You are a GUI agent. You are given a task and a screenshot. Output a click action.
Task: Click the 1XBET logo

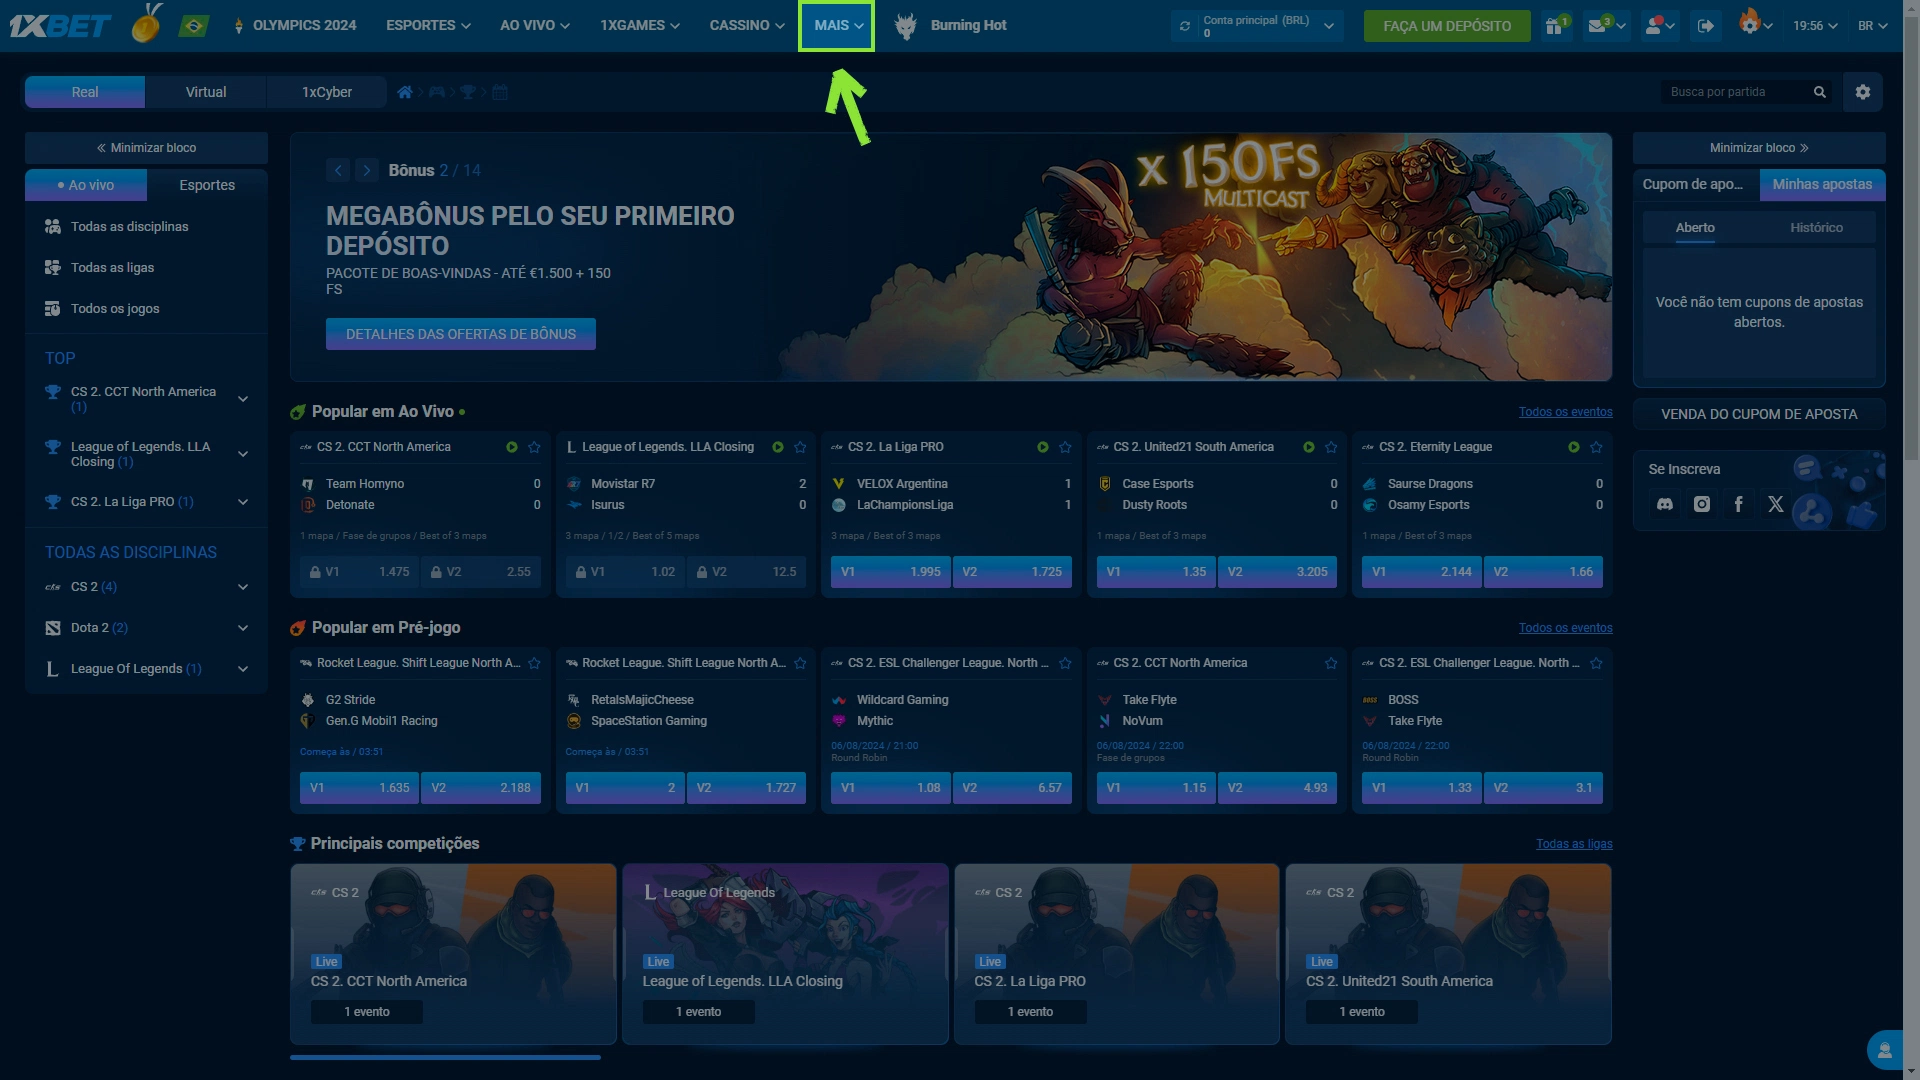click(x=60, y=26)
